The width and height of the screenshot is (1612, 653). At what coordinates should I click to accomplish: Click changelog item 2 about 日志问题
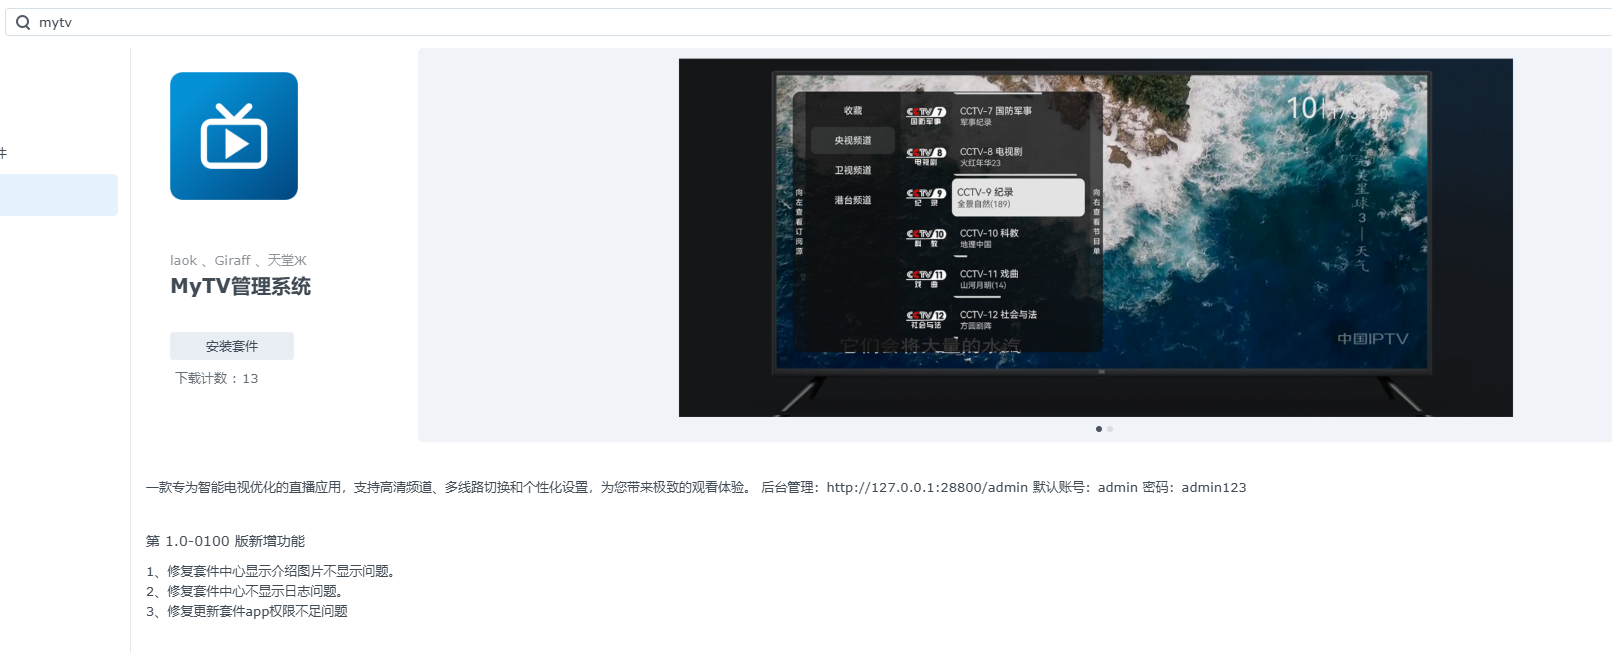247,591
